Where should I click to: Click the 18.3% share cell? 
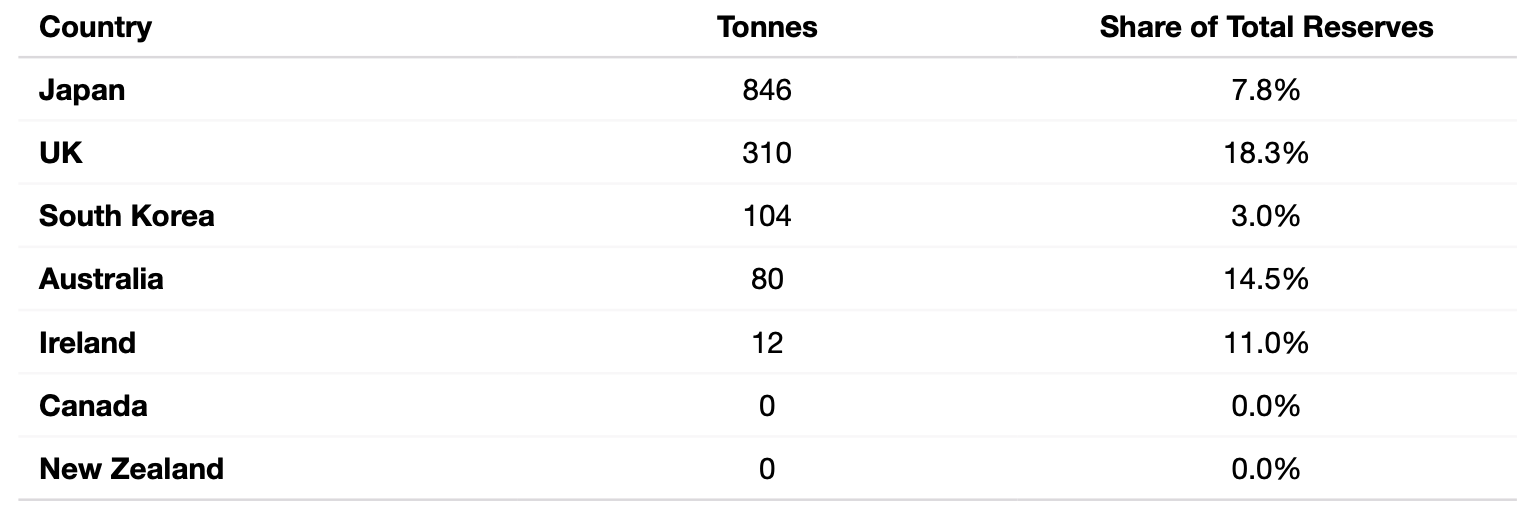tap(1266, 153)
